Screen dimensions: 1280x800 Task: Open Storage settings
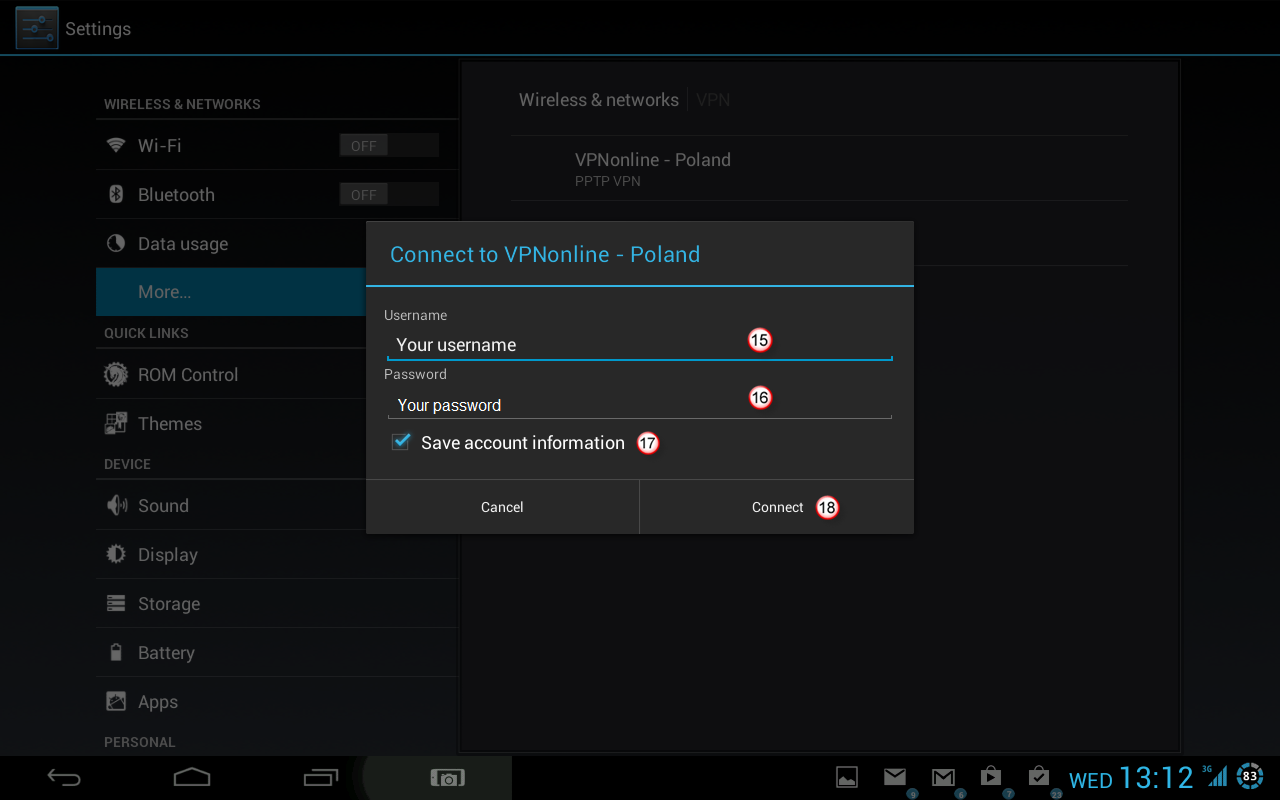tap(277, 603)
